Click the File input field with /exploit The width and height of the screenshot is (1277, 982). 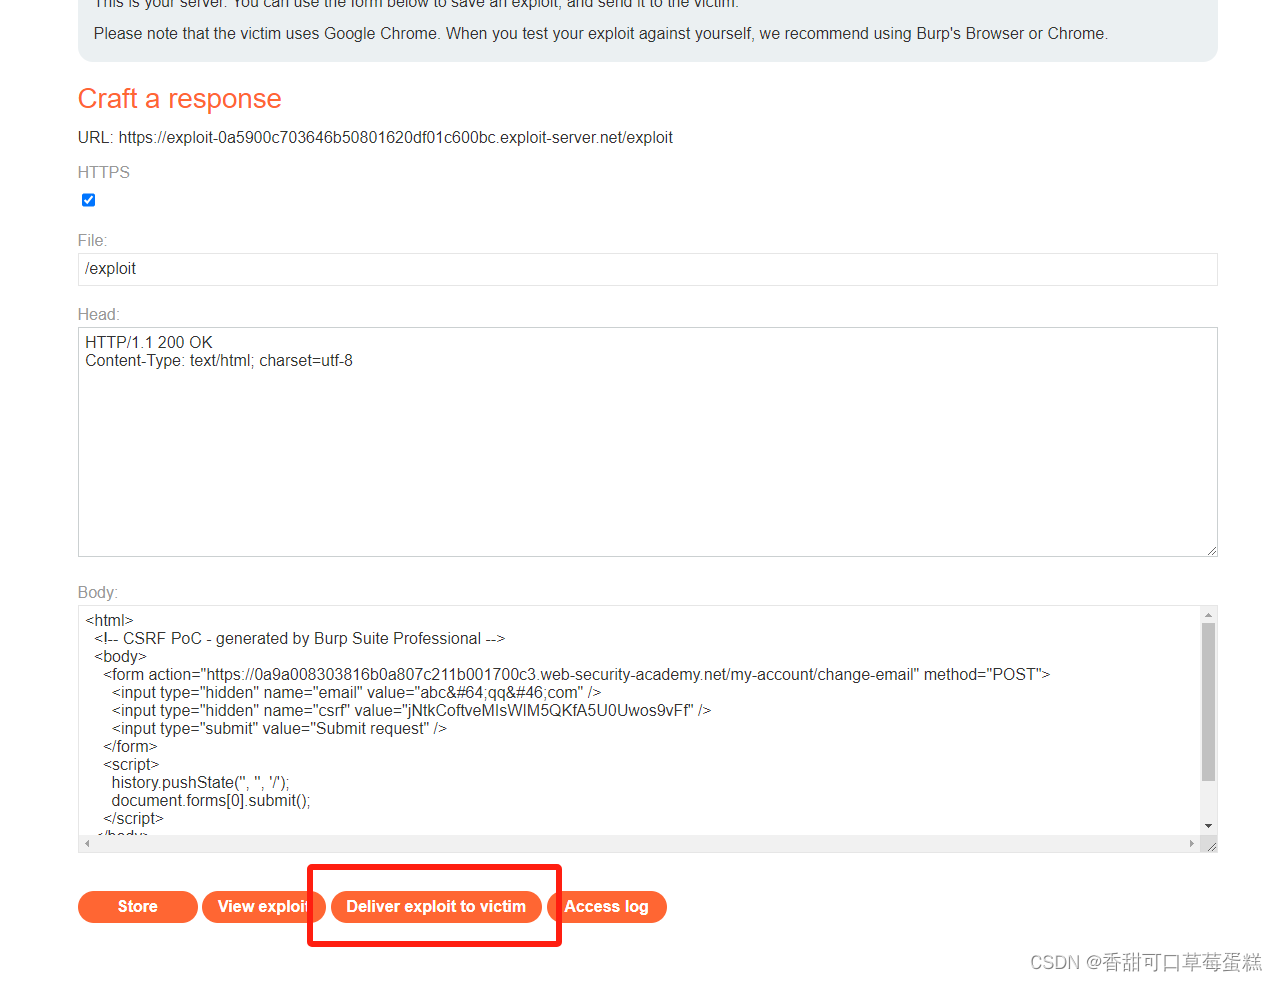647,269
